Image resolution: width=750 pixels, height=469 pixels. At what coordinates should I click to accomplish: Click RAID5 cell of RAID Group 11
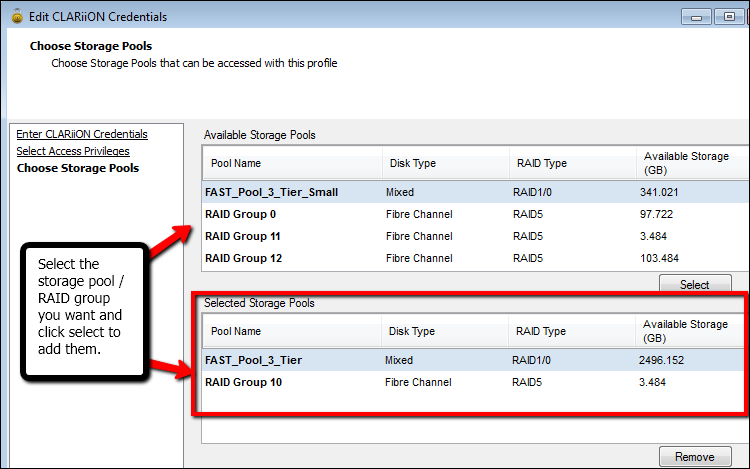coord(528,236)
